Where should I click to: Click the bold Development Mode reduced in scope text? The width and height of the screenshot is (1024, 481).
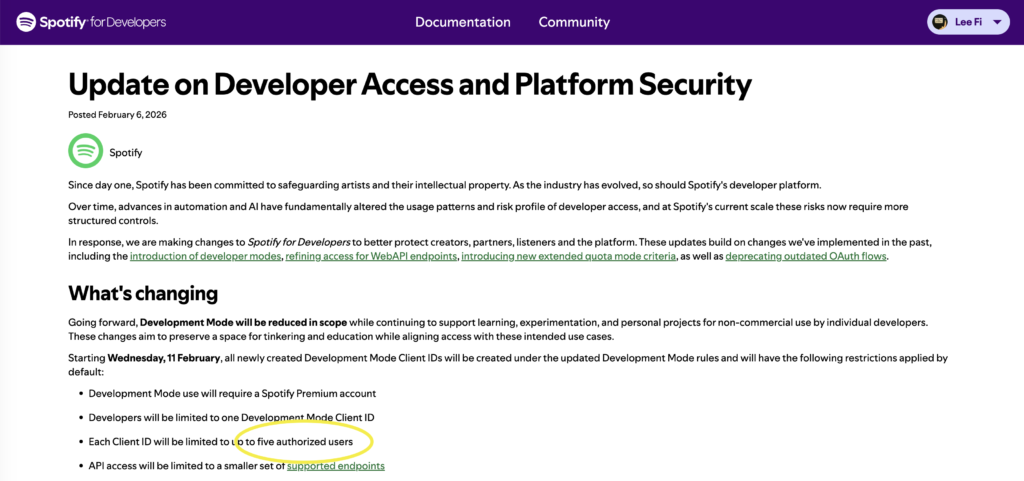coord(244,323)
